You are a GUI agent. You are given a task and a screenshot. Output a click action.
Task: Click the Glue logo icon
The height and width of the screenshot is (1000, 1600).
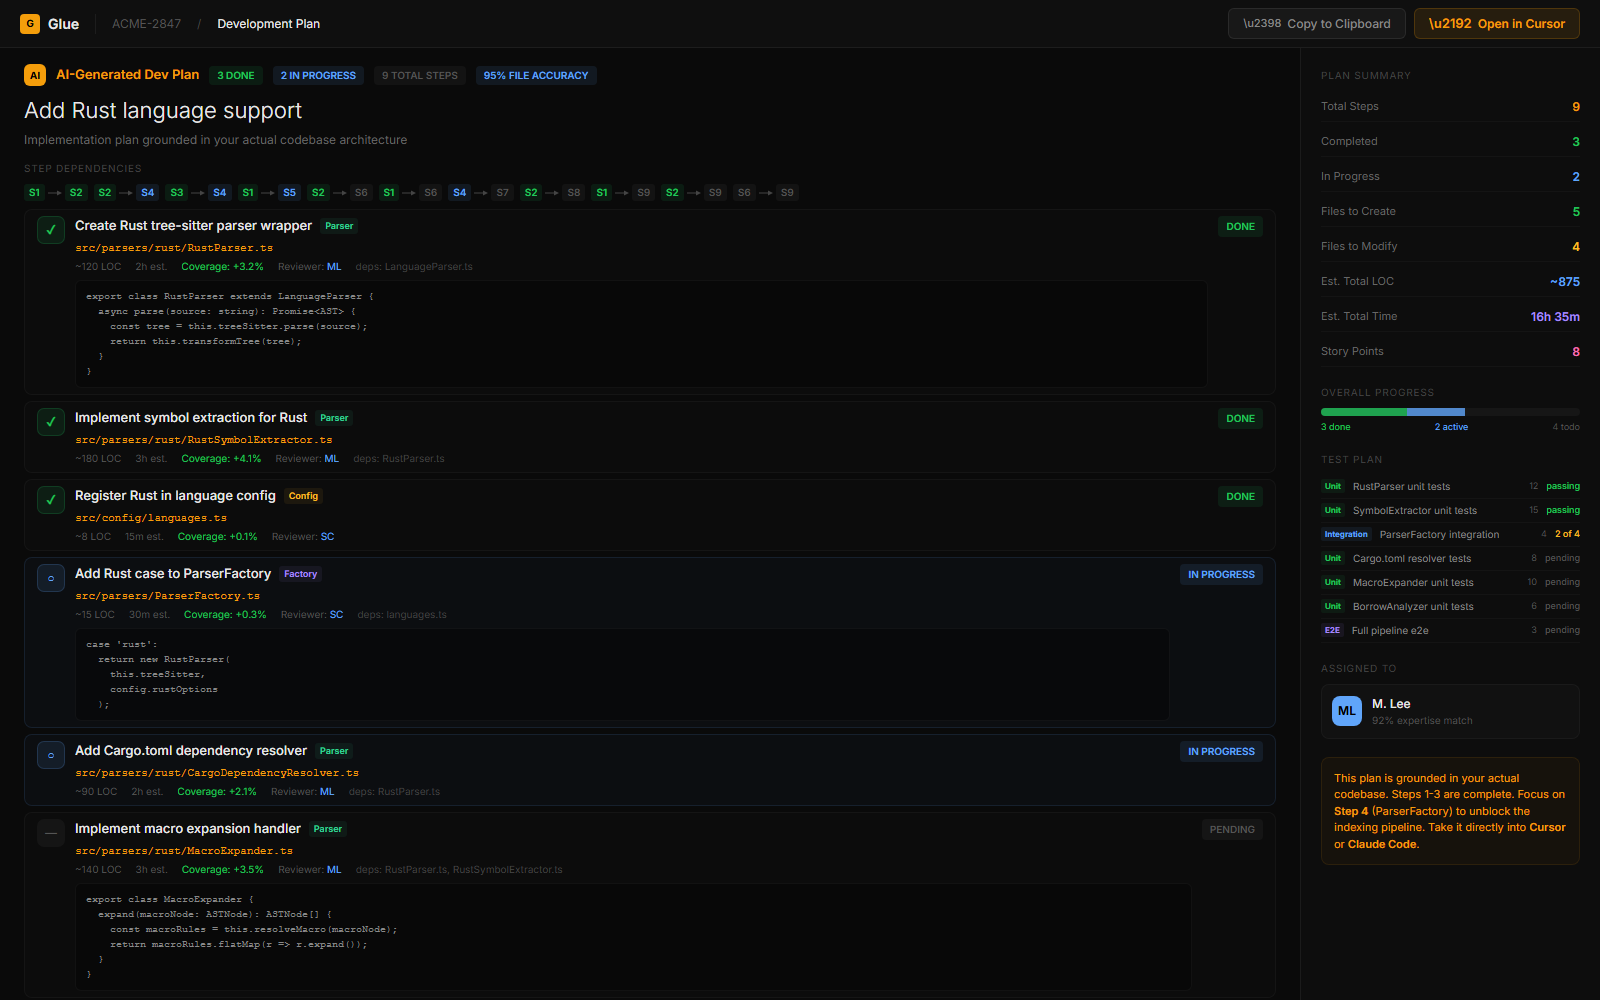tap(29, 23)
